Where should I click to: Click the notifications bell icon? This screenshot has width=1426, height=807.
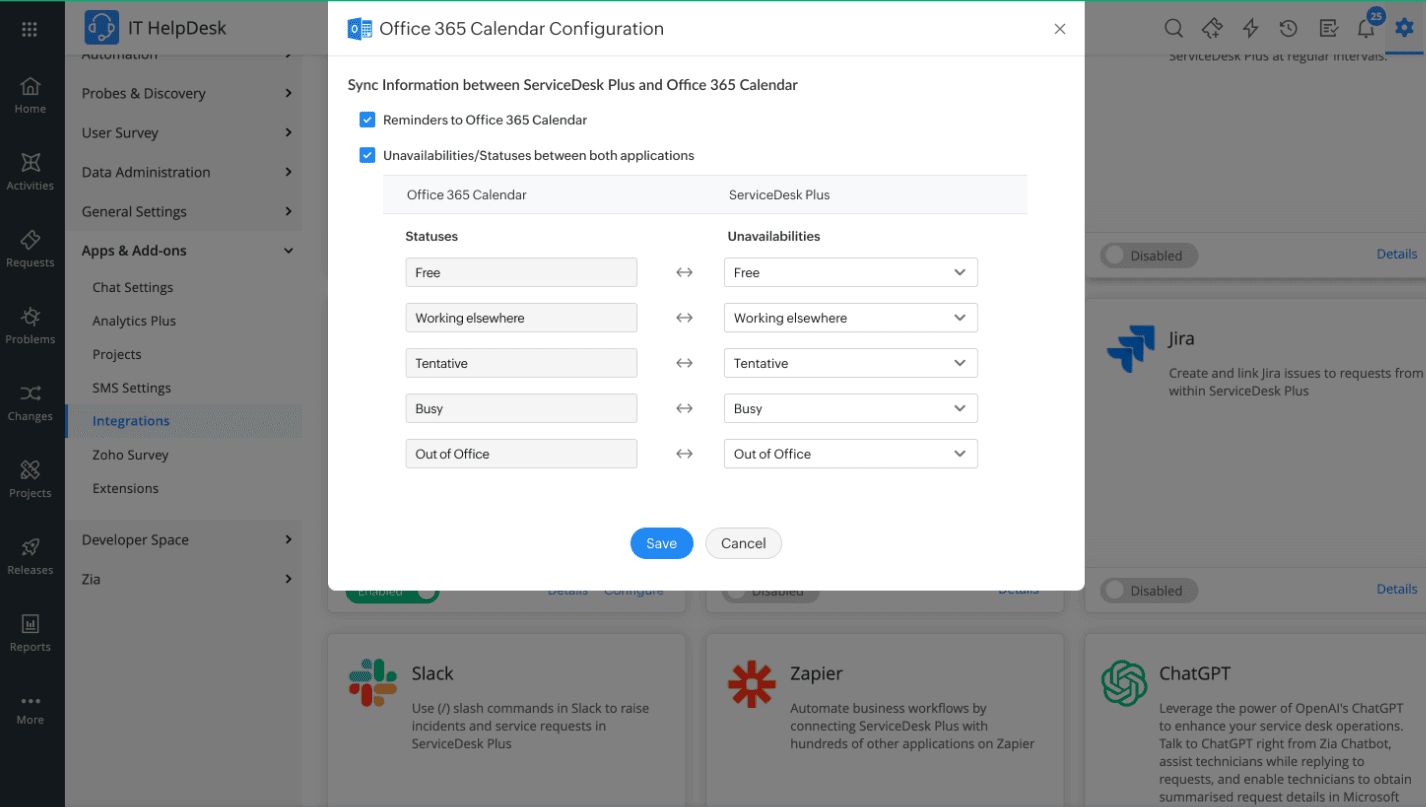point(1365,29)
